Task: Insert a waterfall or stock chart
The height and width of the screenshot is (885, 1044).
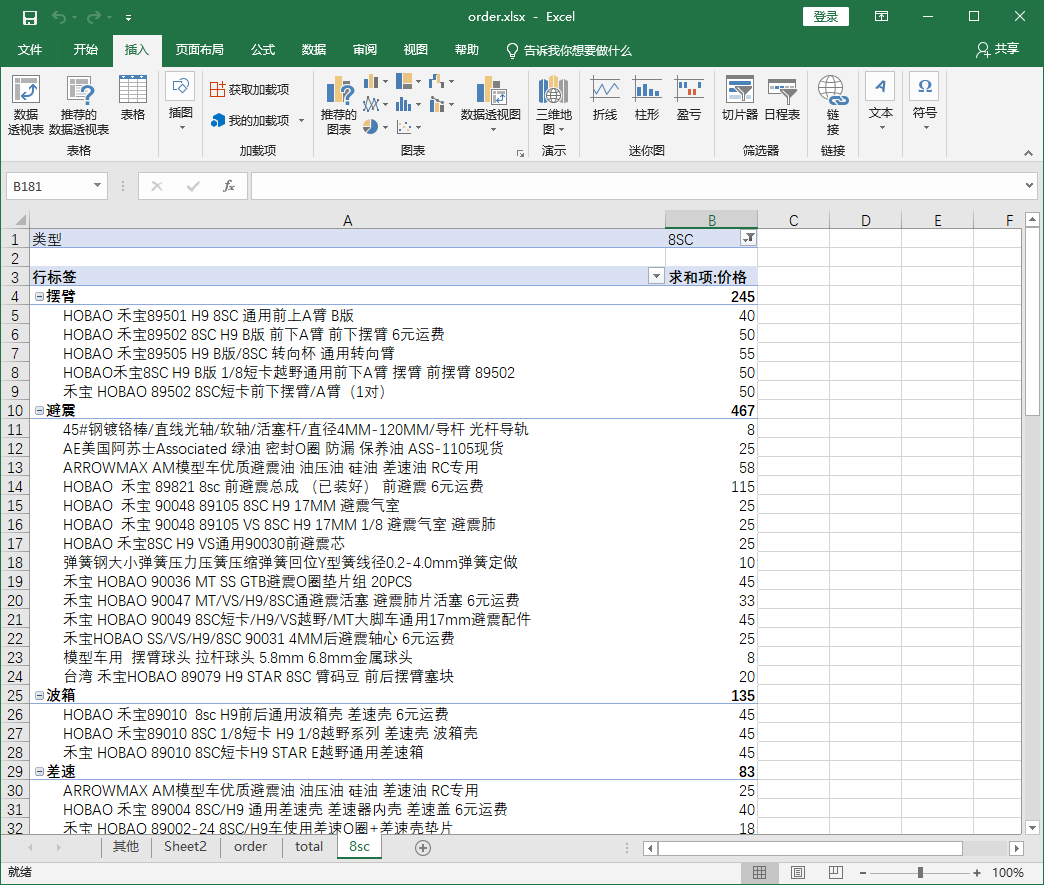Action: click(441, 82)
